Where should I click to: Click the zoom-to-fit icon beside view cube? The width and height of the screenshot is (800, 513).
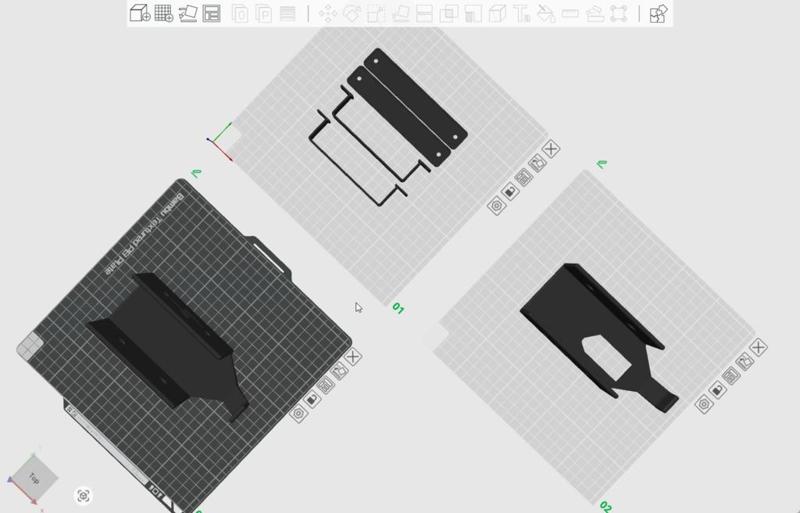pos(84,496)
